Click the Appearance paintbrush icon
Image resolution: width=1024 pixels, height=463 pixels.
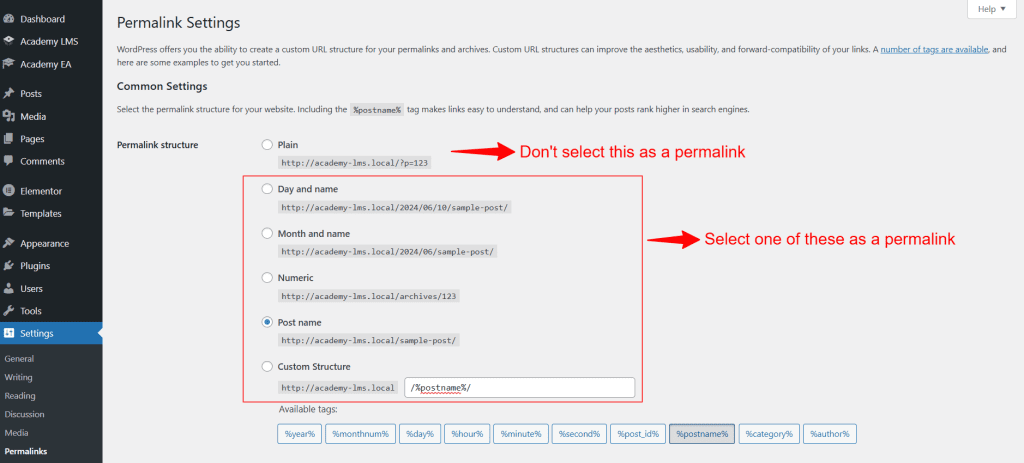[x=8, y=244]
